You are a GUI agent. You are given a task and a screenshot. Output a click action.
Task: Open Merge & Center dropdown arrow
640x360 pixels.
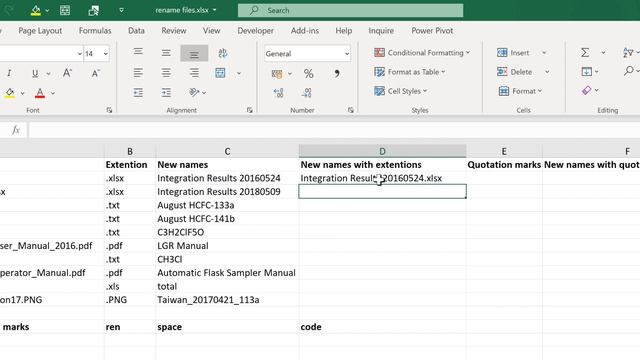click(x=239, y=73)
